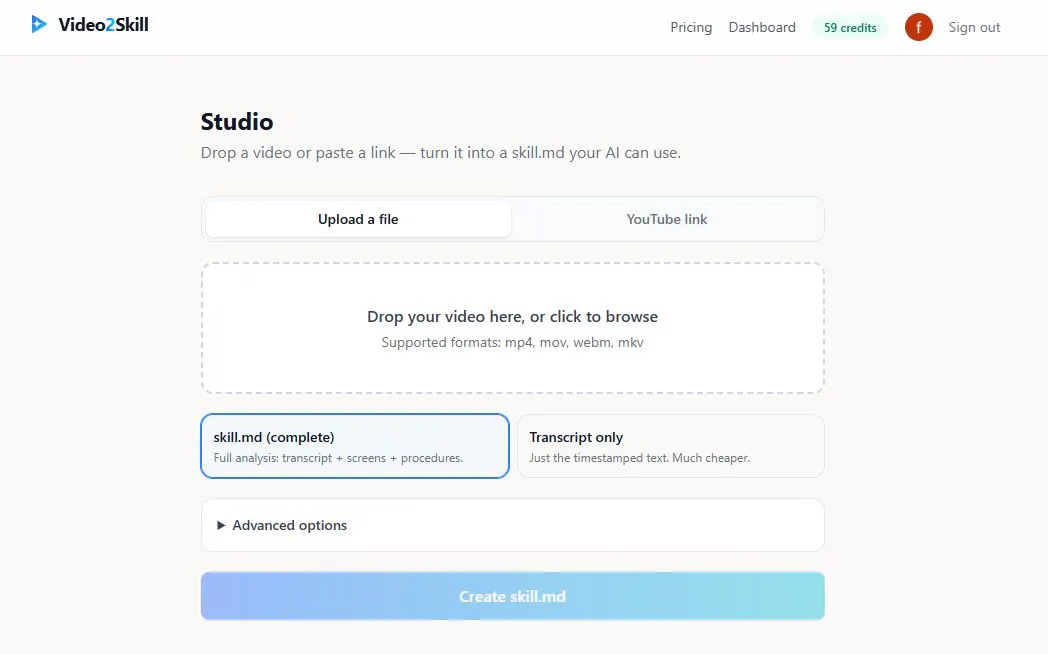1048x654 pixels.
Task: Click the 59 credits badge
Action: (x=849, y=27)
